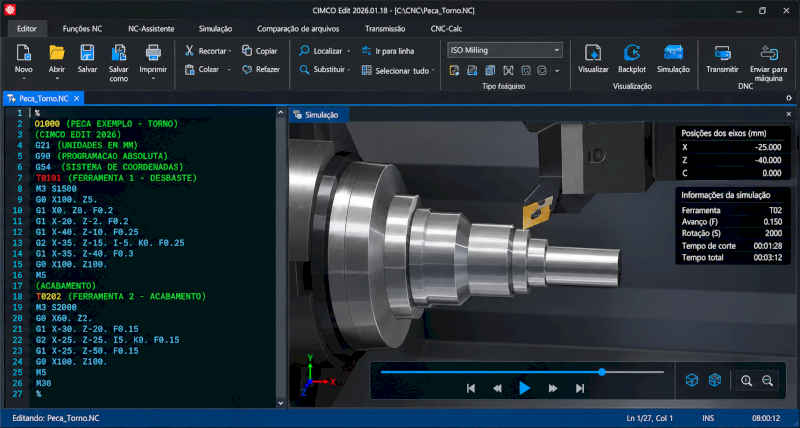Open the Localizar search tool
This screenshot has width=800, height=428.
point(320,51)
